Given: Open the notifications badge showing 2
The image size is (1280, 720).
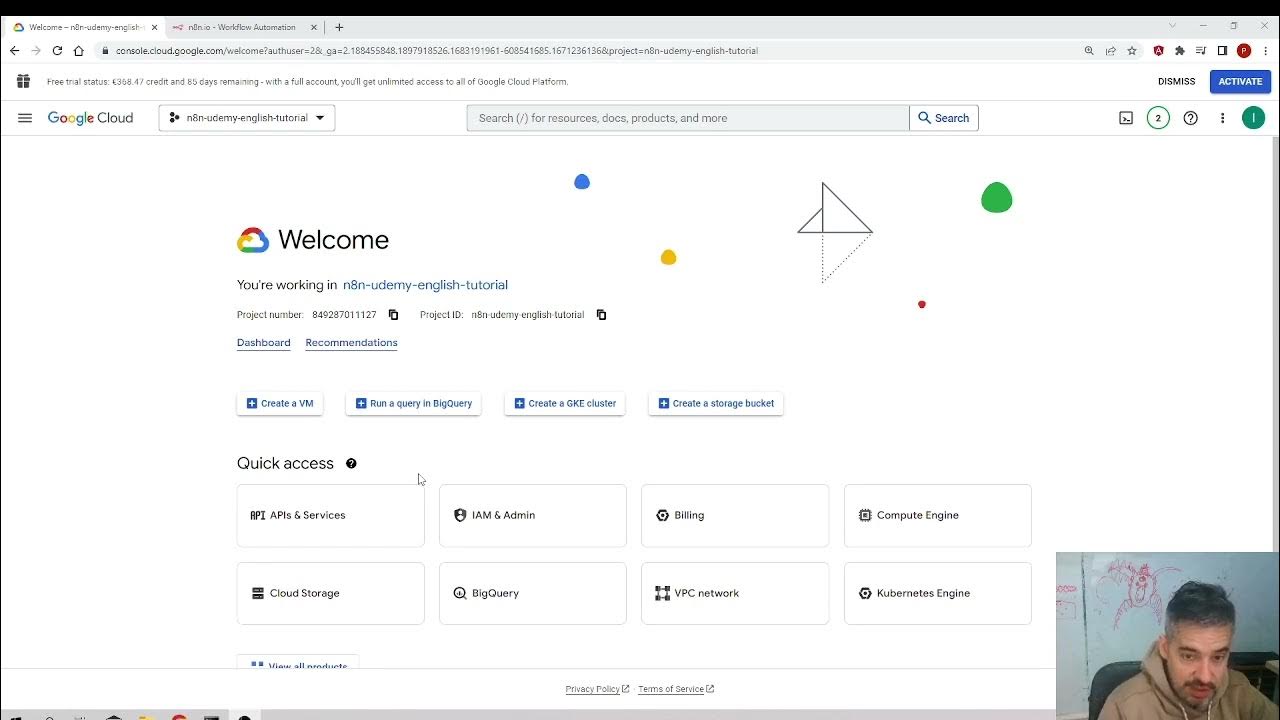Looking at the screenshot, I should (x=1158, y=118).
